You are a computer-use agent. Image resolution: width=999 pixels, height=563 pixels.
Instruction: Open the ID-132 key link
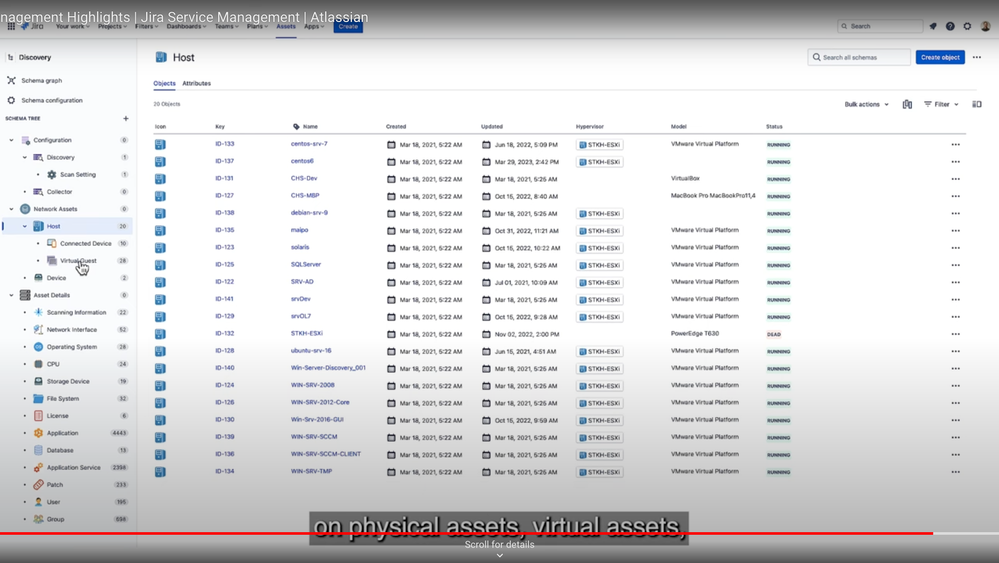point(224,334)
